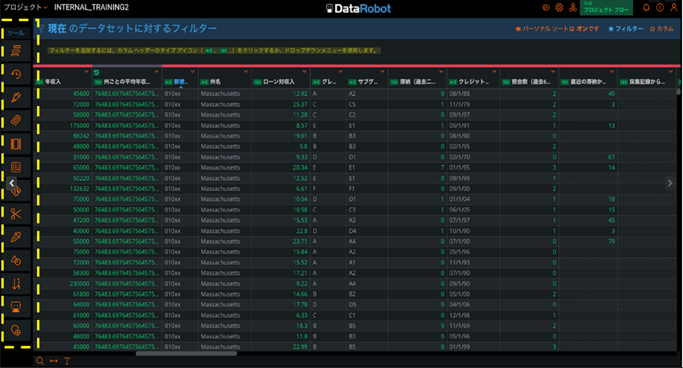This screenshot has width=683, height=368.
Task: Open the paperclip attach tool
Action: point(16,120)
